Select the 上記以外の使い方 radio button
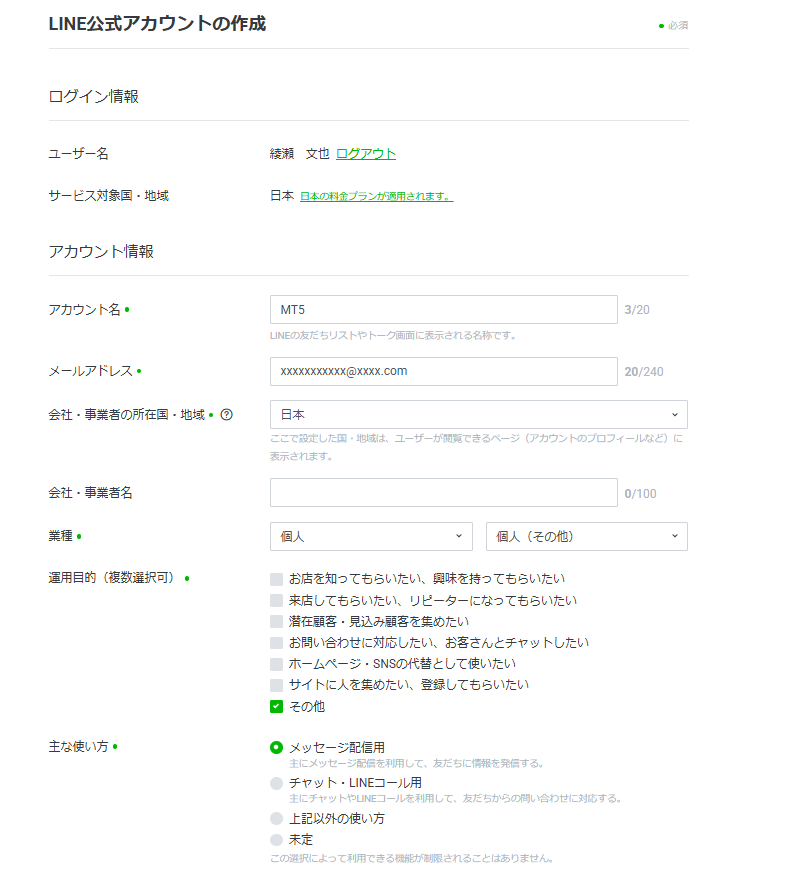This screenshot has height=891, width=800. point(277,818)
